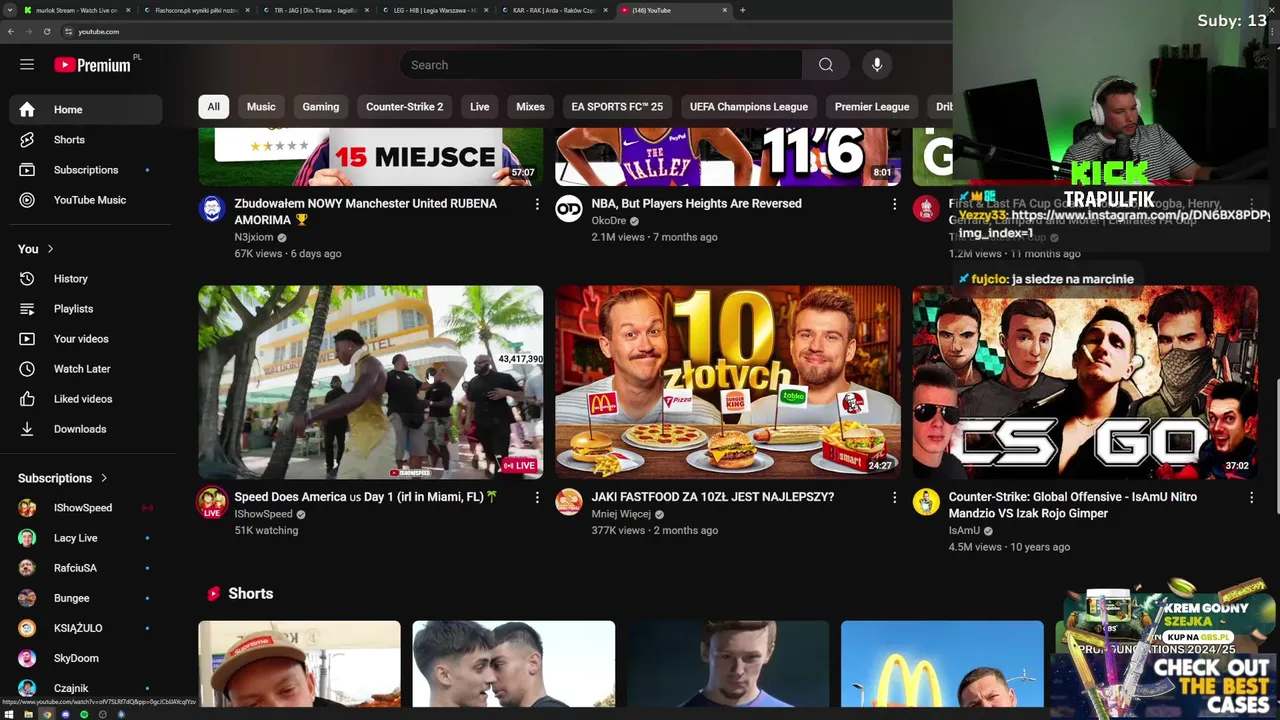Open RafciuSA subscription channel

coord(86,568)
